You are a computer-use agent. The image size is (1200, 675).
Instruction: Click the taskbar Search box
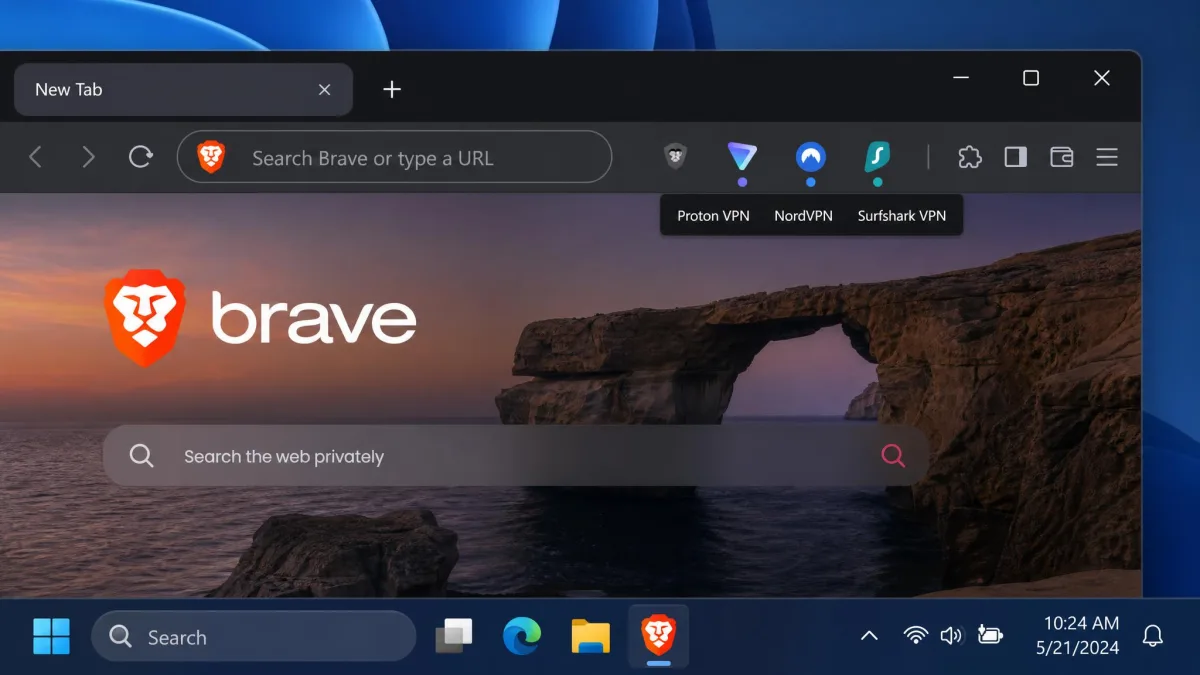[x=254, y=636]
